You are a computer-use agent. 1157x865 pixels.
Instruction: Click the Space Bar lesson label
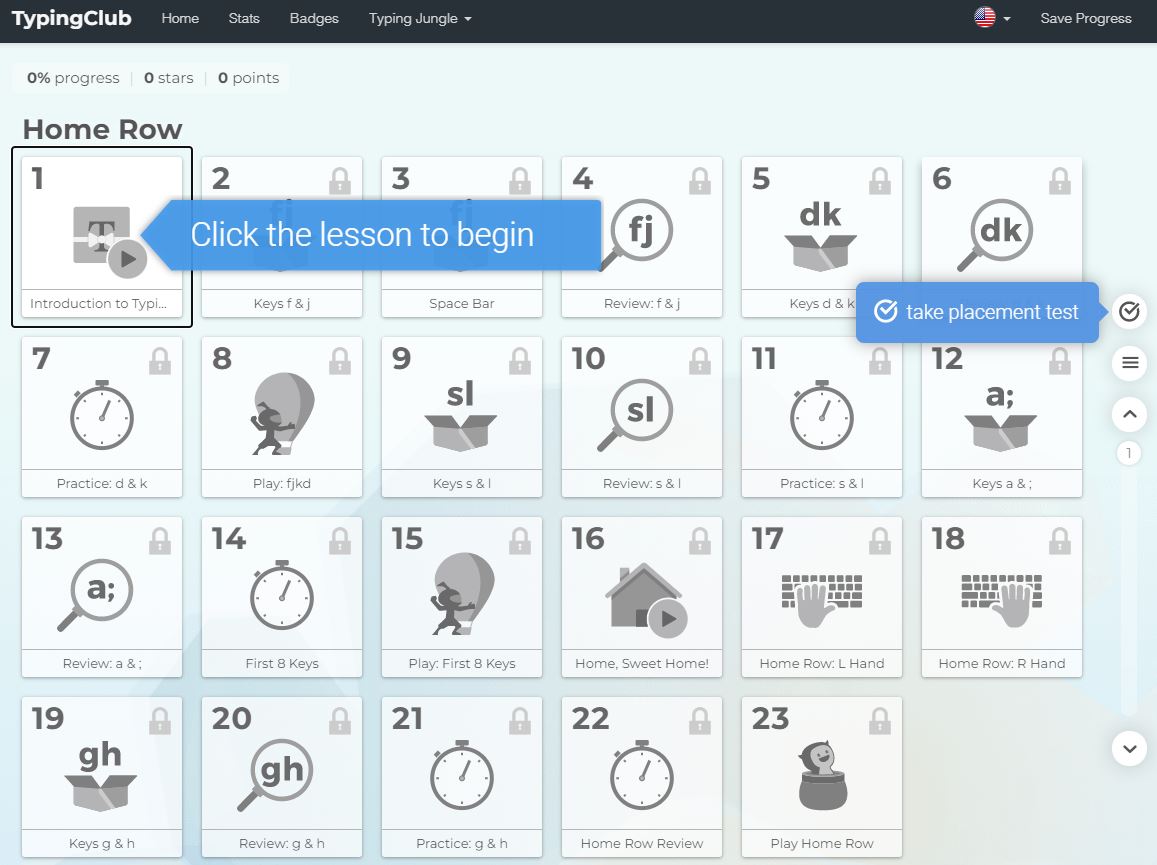tap(462, 303)
